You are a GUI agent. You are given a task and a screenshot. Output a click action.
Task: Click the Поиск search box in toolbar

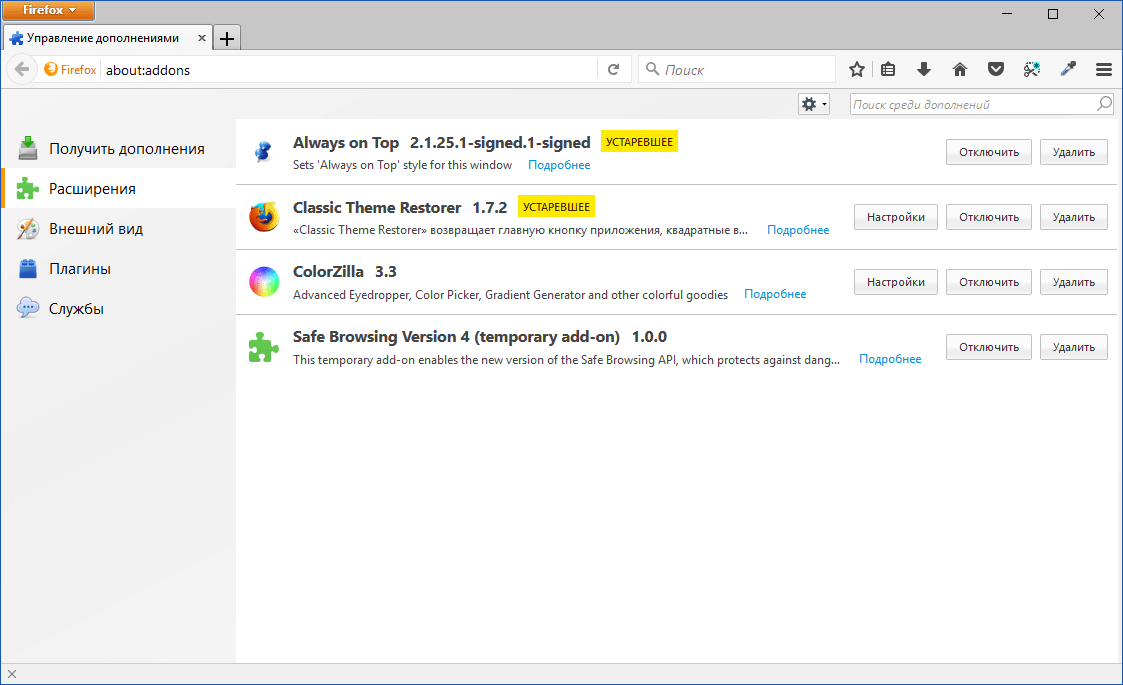tap(736, 70)
